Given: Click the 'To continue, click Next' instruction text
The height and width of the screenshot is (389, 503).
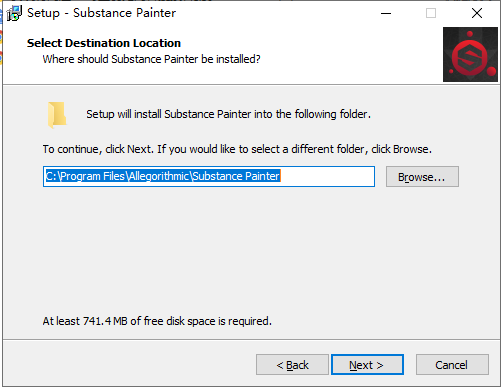Looking at the screenshot, I should tap(237, 149).
